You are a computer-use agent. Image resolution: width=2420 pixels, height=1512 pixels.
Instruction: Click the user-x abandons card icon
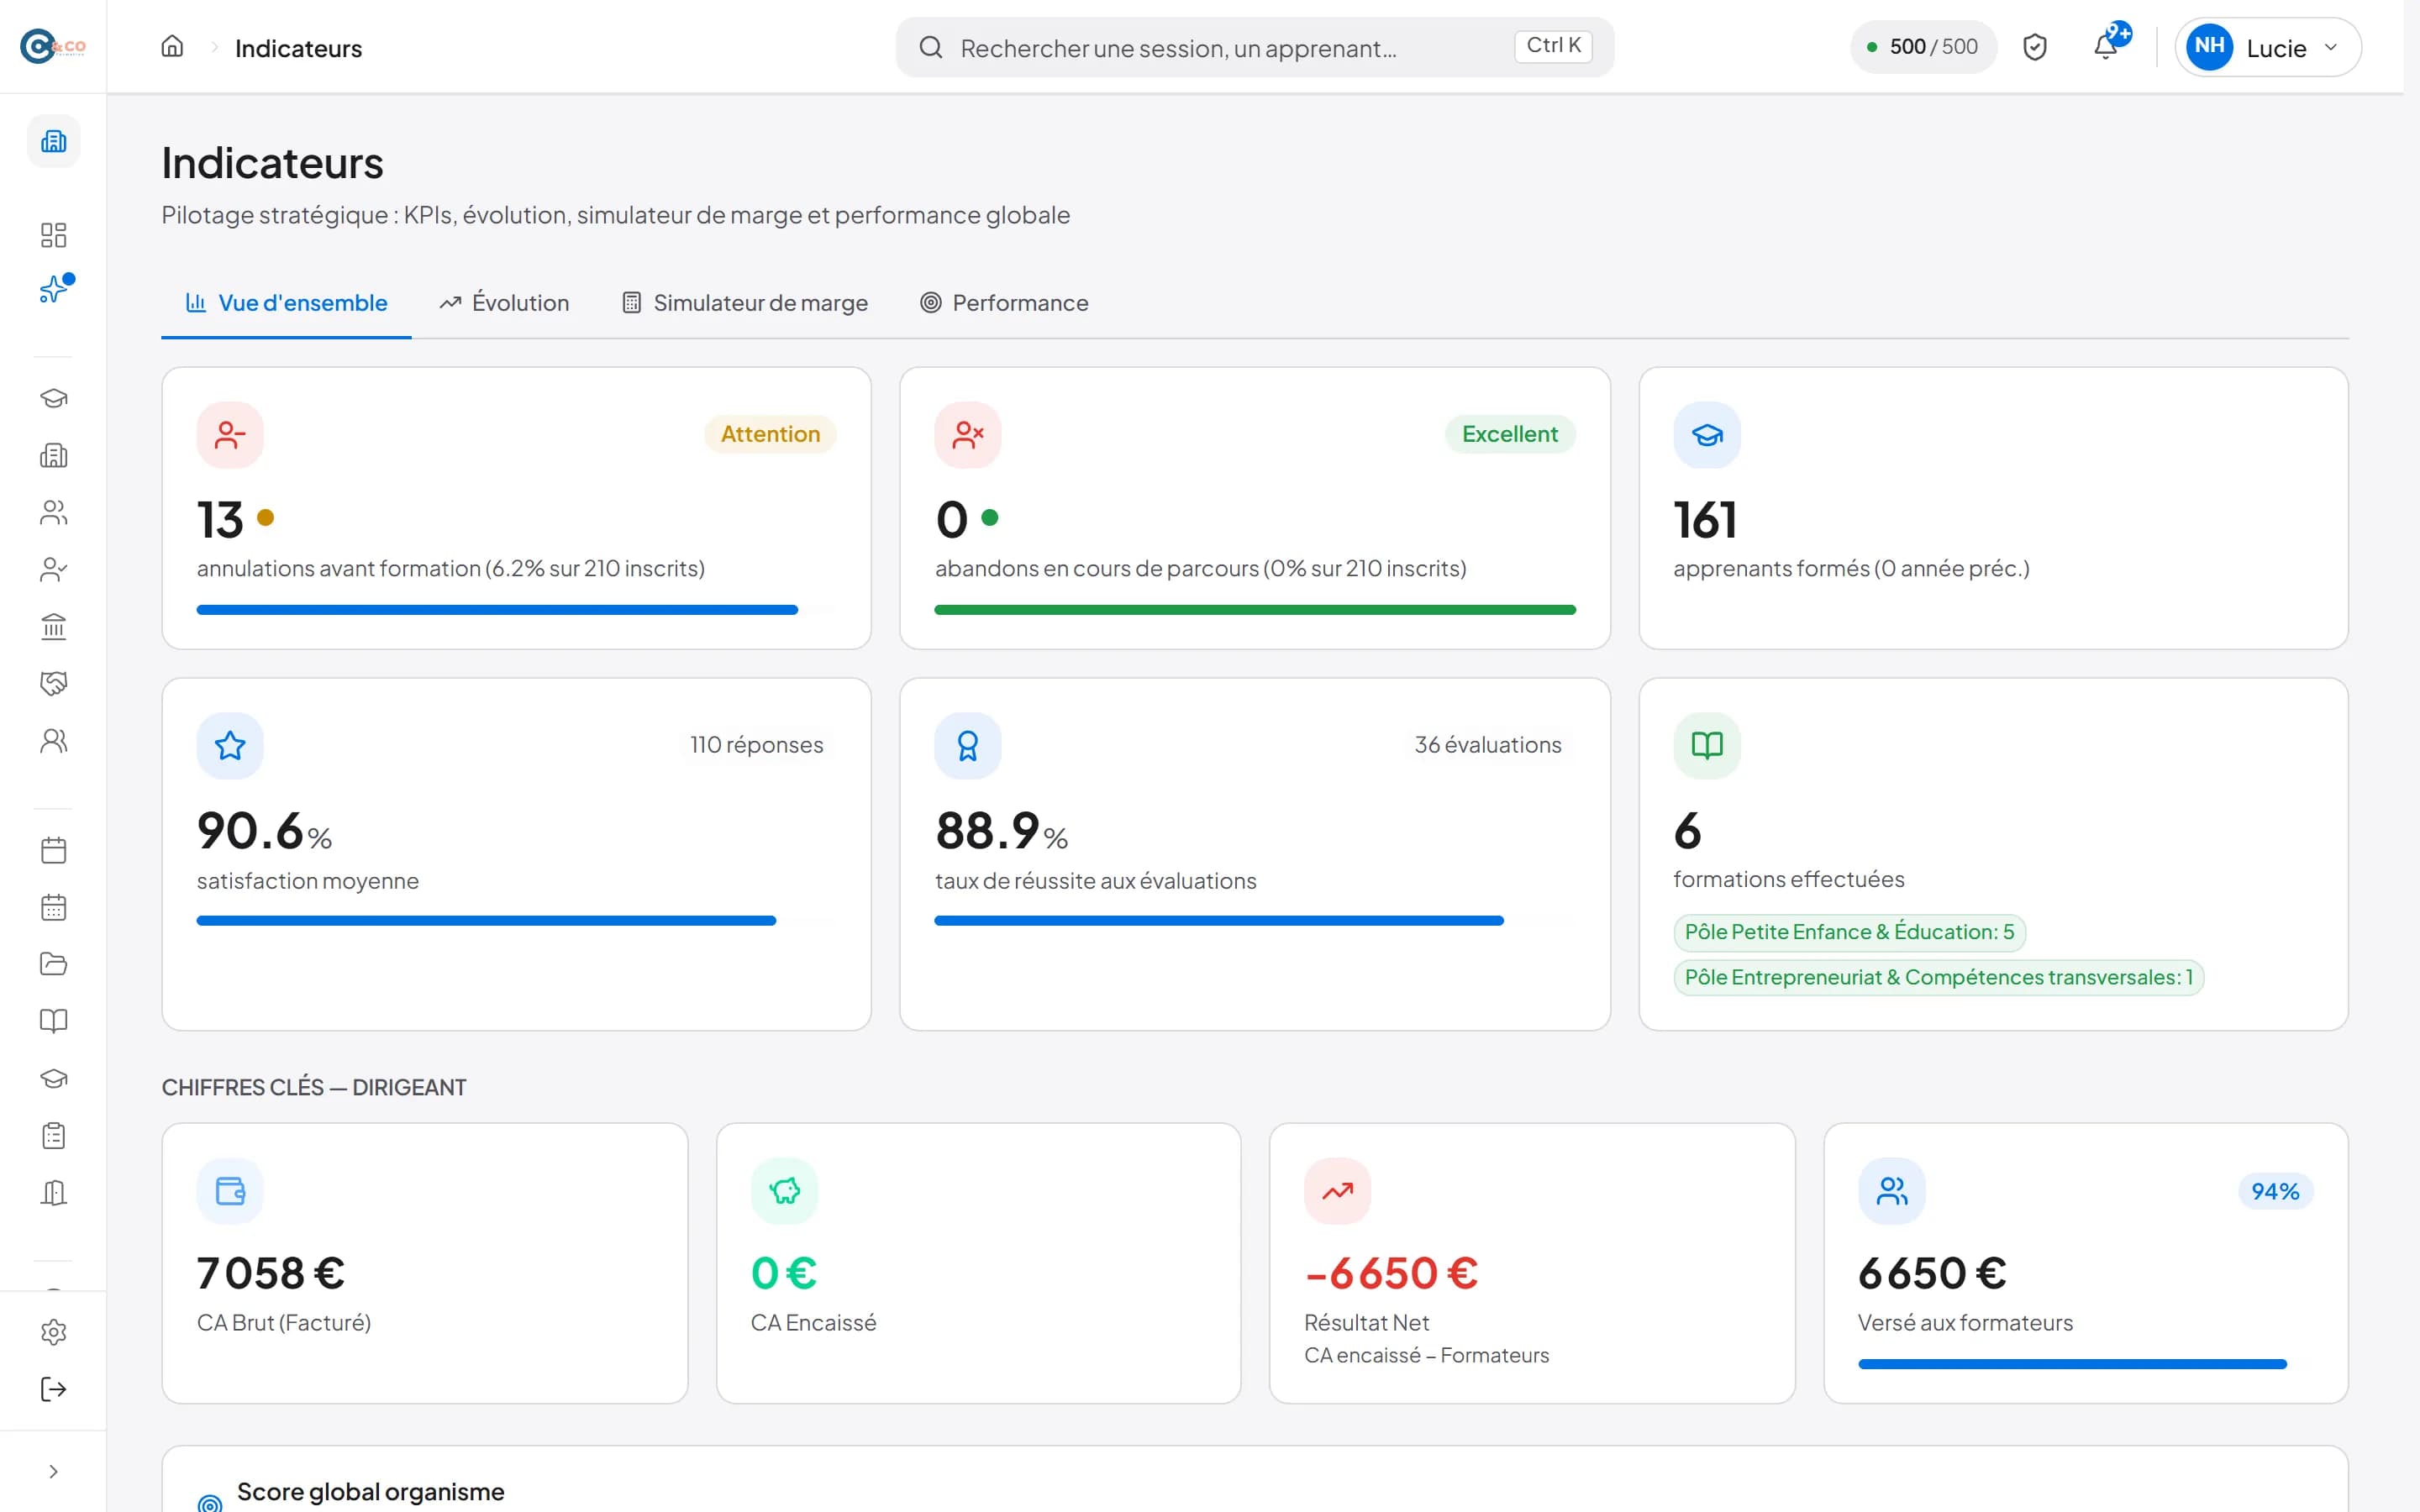968,435
